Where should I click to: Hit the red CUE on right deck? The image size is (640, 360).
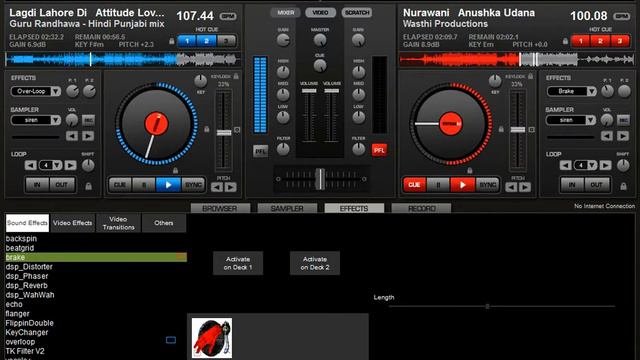coord(414,185)
